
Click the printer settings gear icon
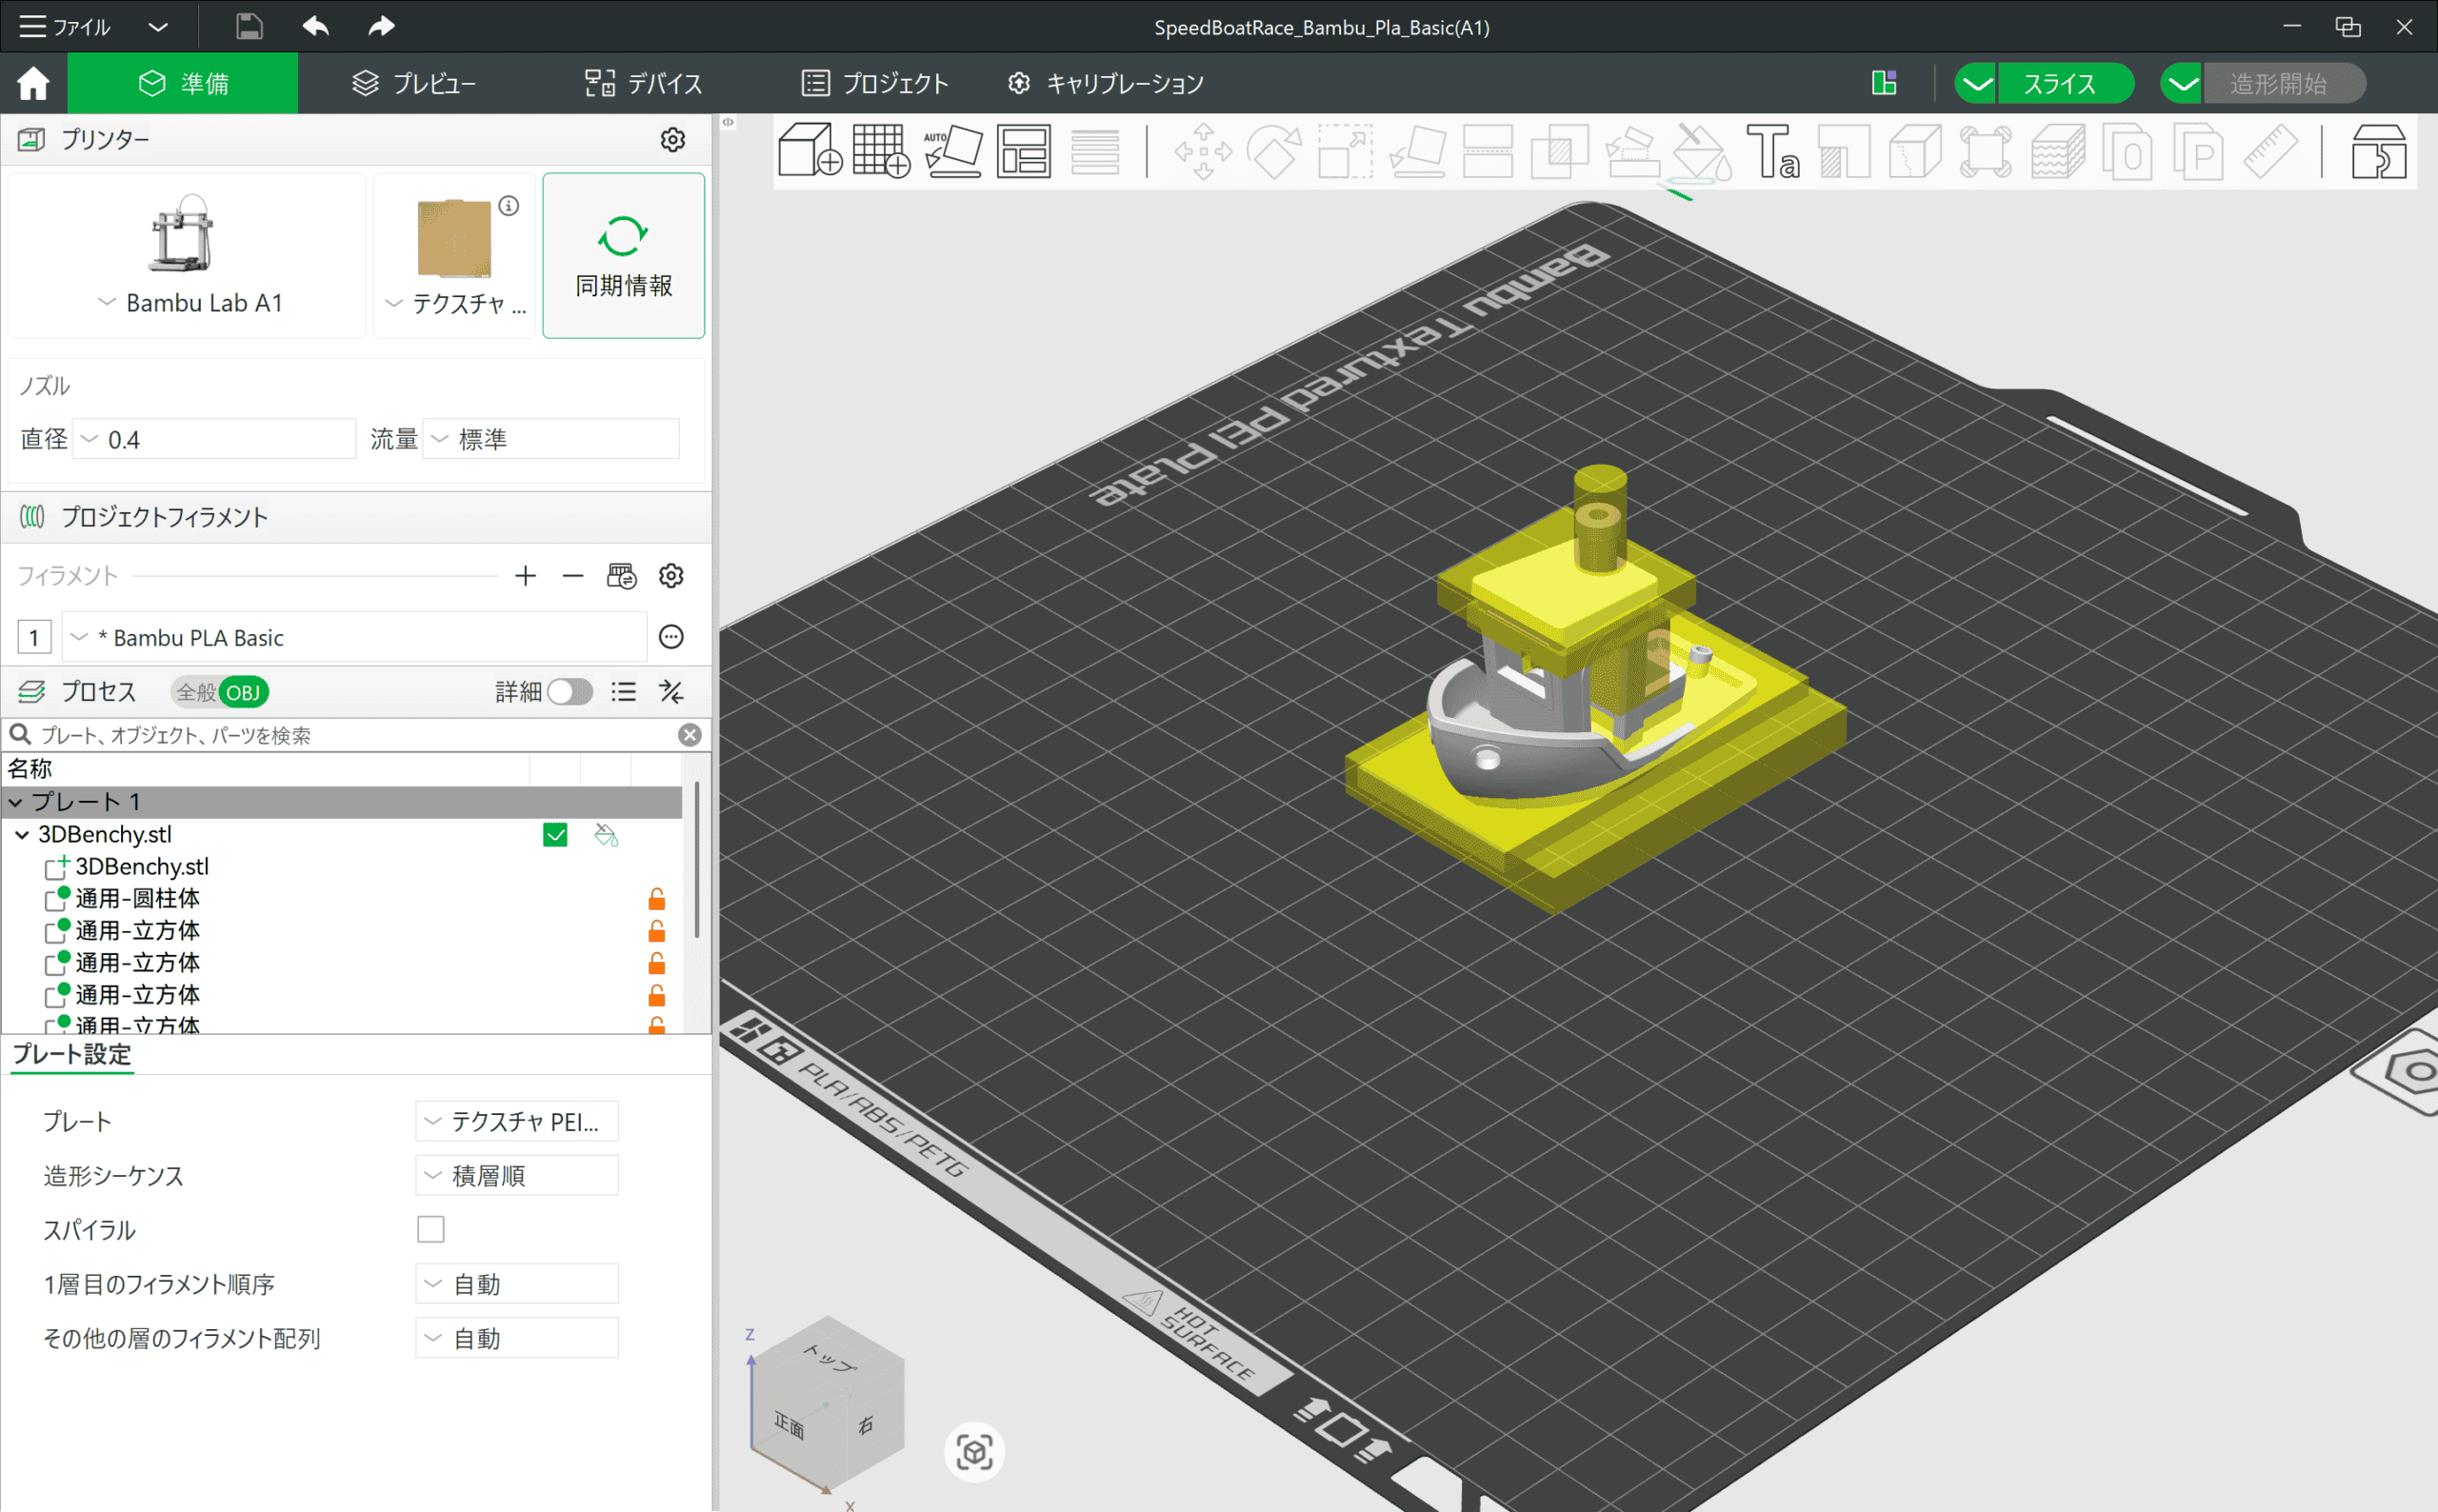click(x=672, y=140)
